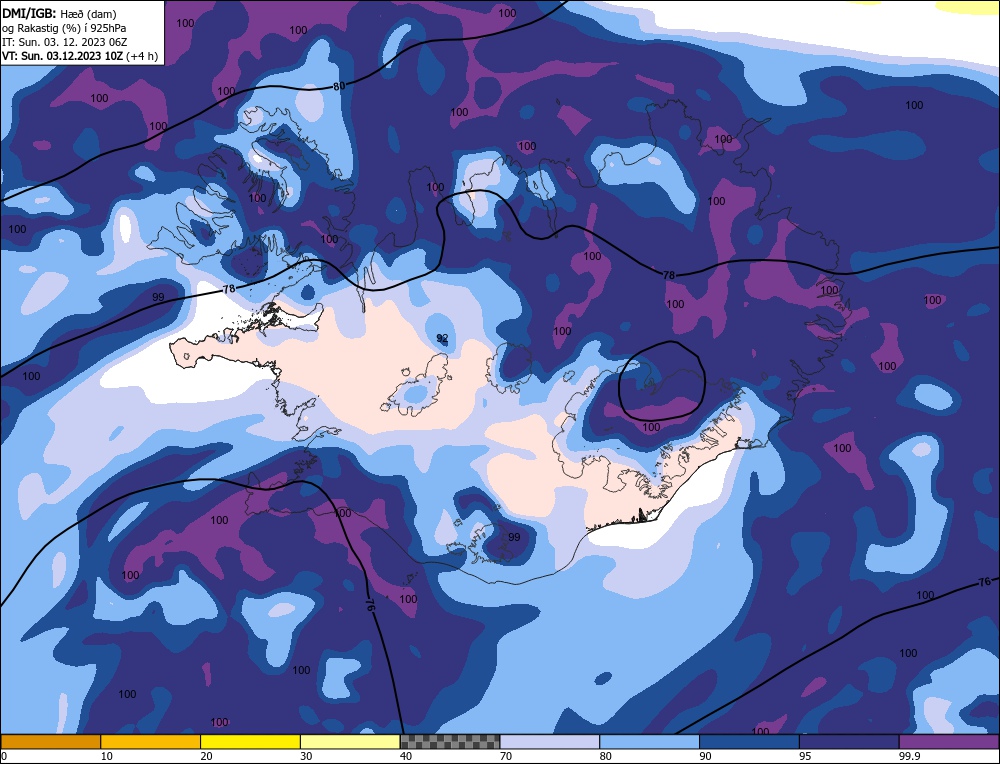The width and height of the screenshot is (1000, 764).
Task: Click the navy 95–99.9 legend swatch
Action: (x=849, y=741)
